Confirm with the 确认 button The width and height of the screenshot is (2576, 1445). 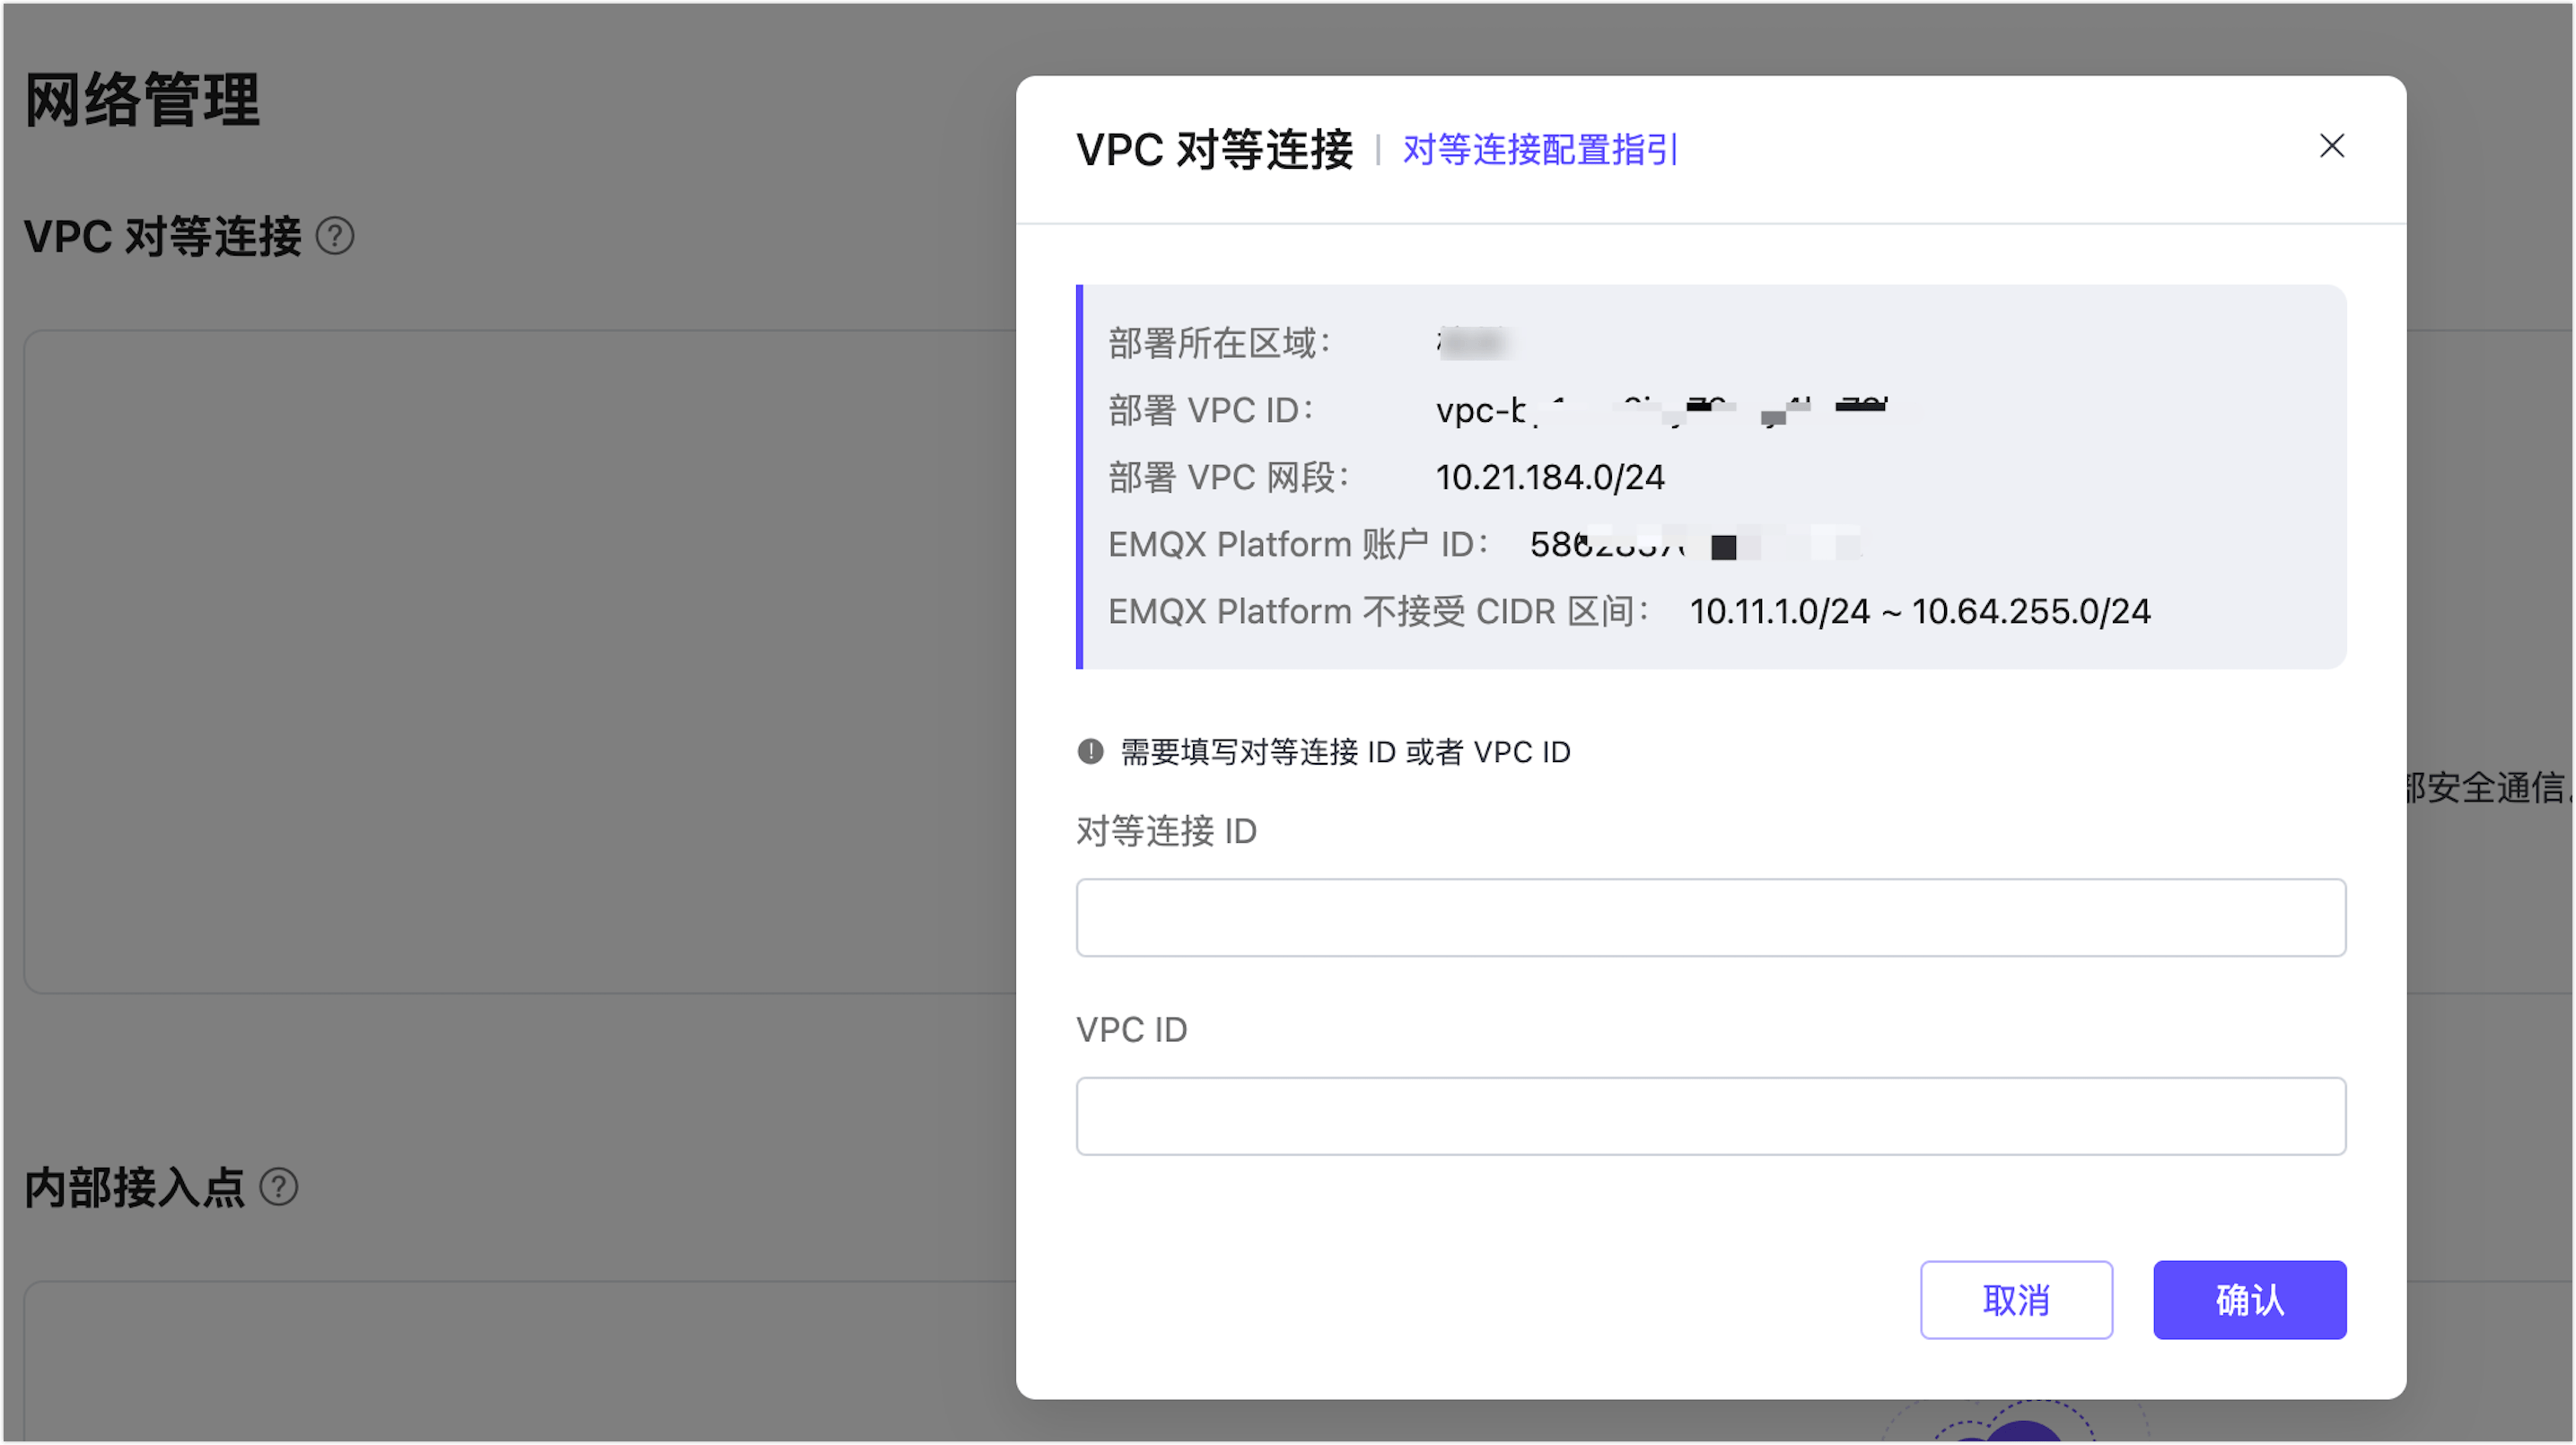(2249, 1300)
